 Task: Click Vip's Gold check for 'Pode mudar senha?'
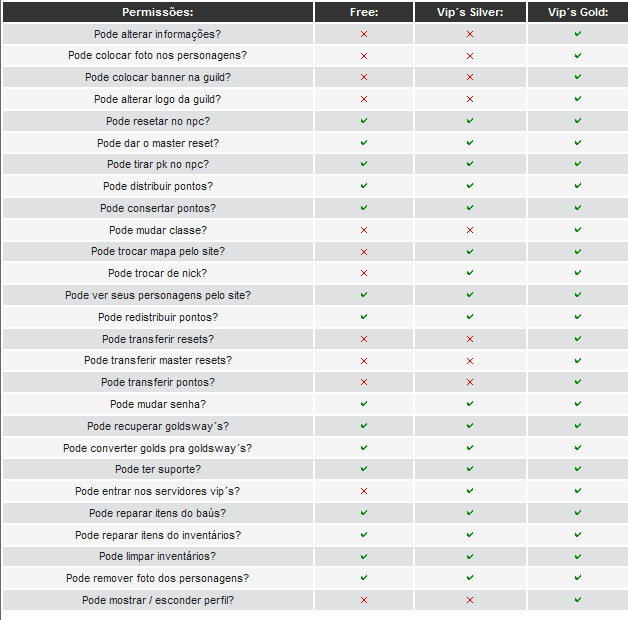click(x=578, y=404)
